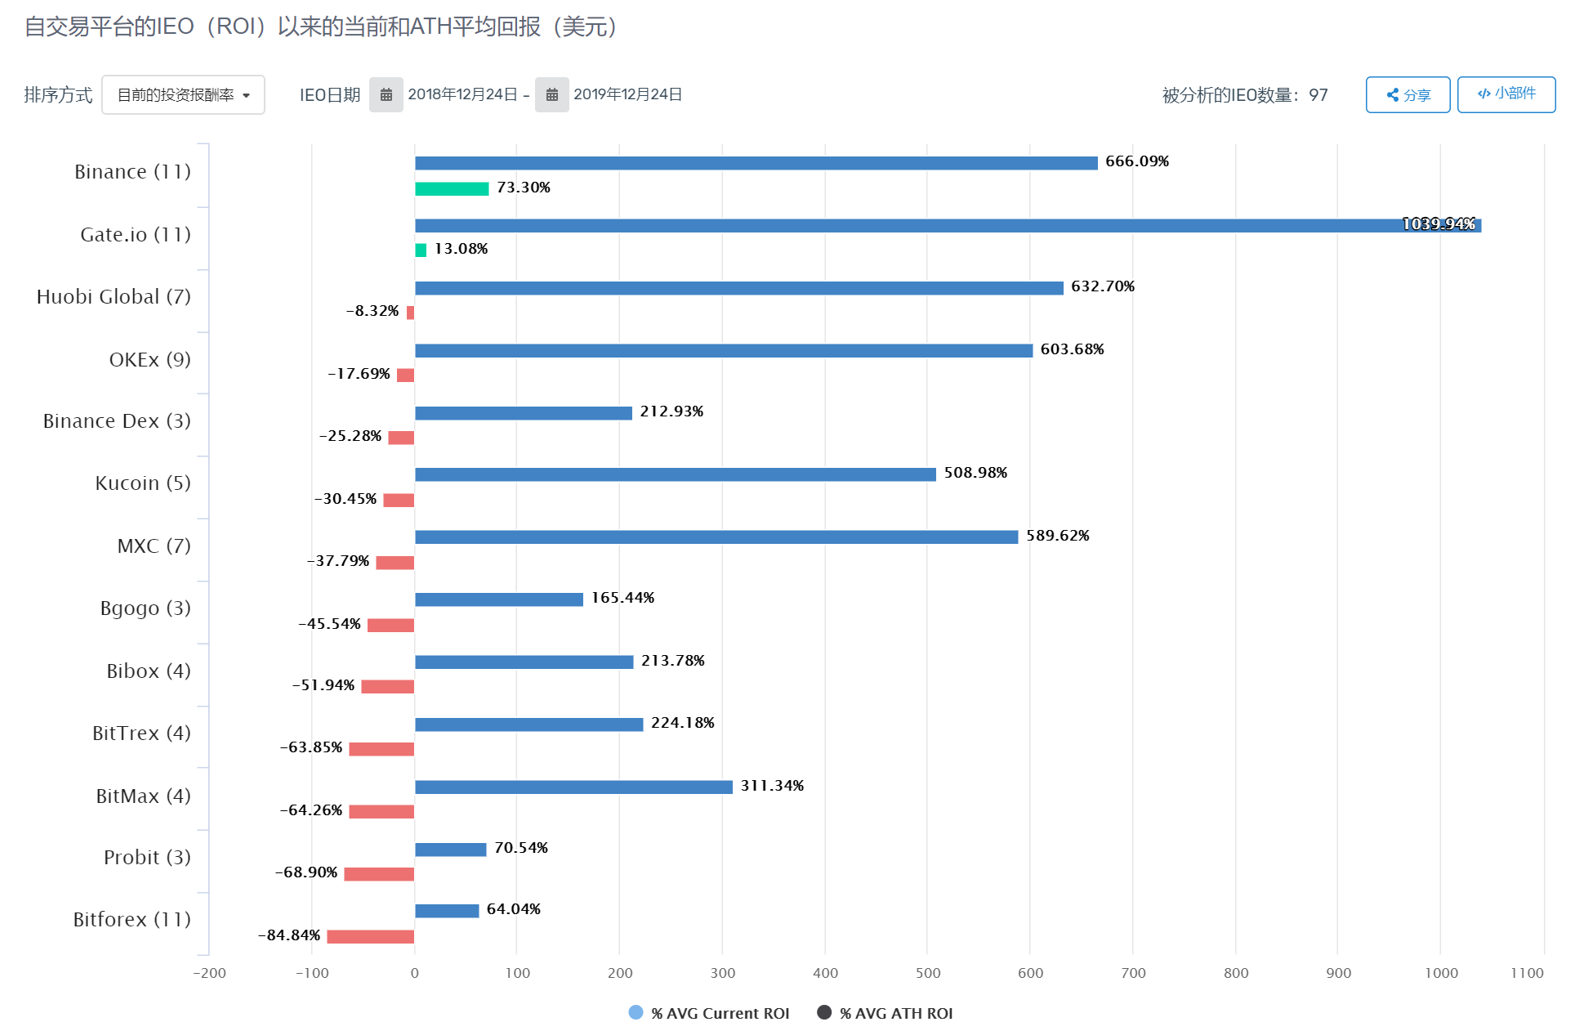Click the Bitforex 64.04% bar
1586x1030 pixels.
point(447,911)
